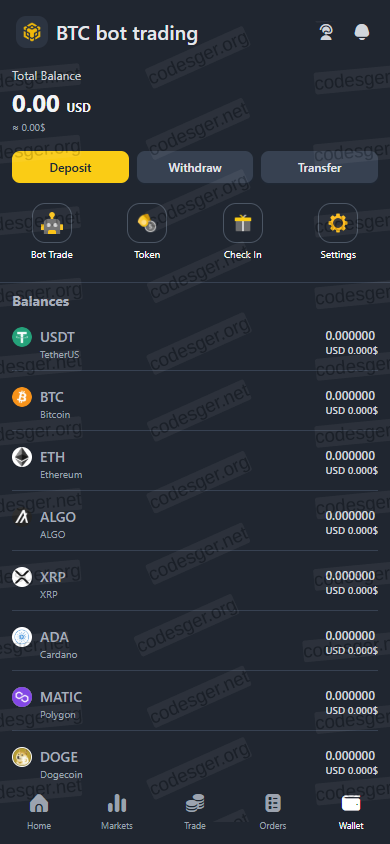The width and height of the screenshot is (390, 844).
Task: Click the Deposit button
Action: click(70, 167)
